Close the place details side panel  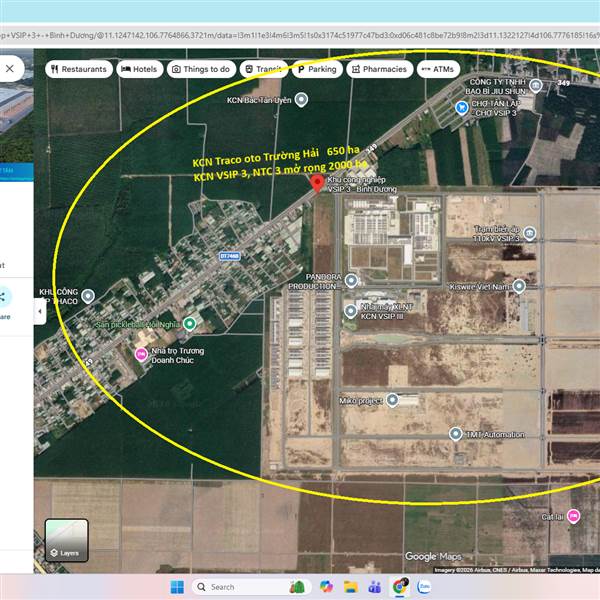pos(10,69)
